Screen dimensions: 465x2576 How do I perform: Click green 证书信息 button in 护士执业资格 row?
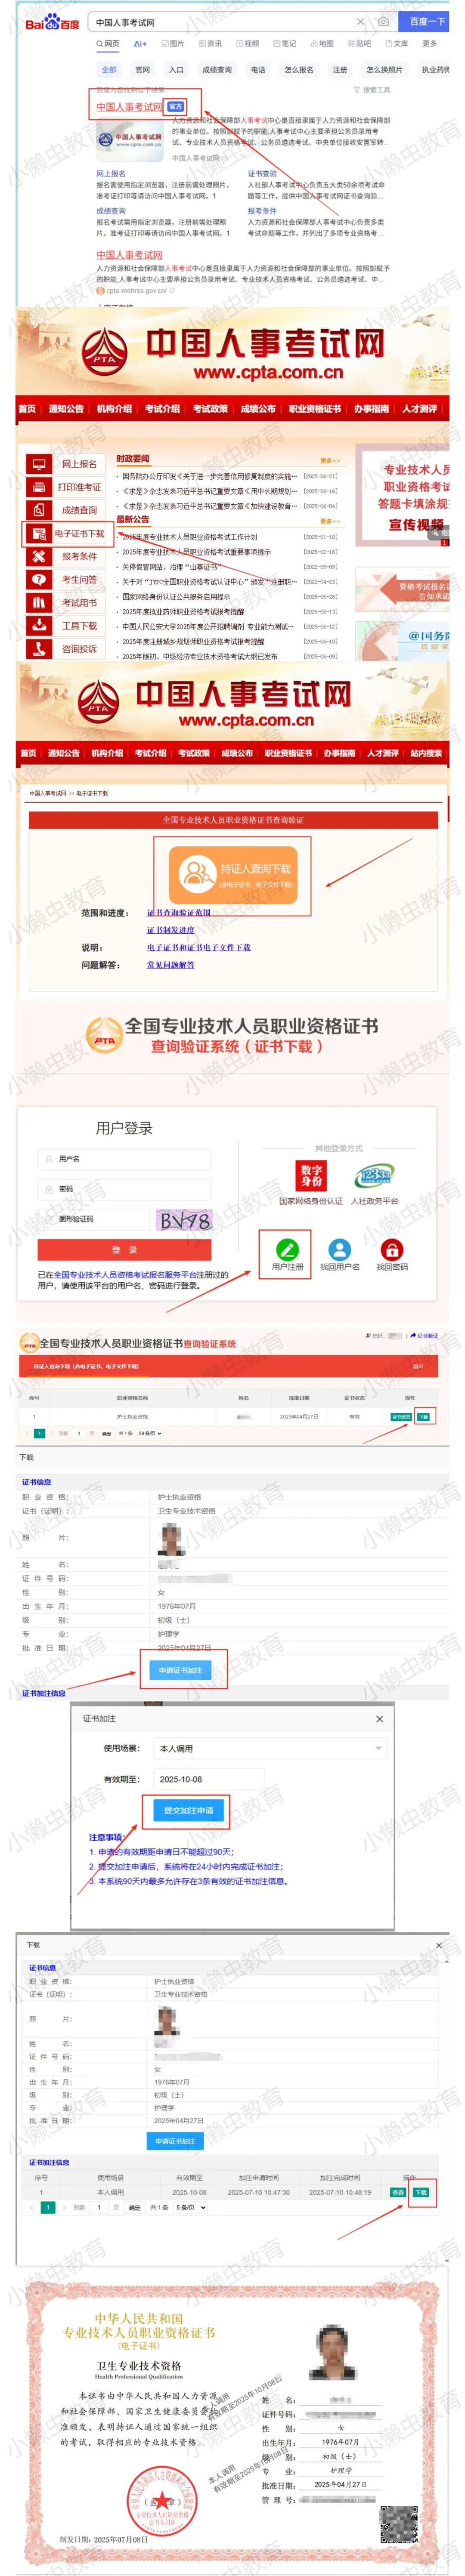click(401, 1417)
